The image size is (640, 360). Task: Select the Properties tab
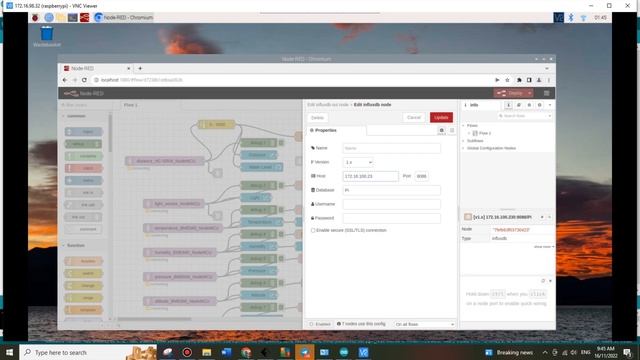click(x=336, y=131)
